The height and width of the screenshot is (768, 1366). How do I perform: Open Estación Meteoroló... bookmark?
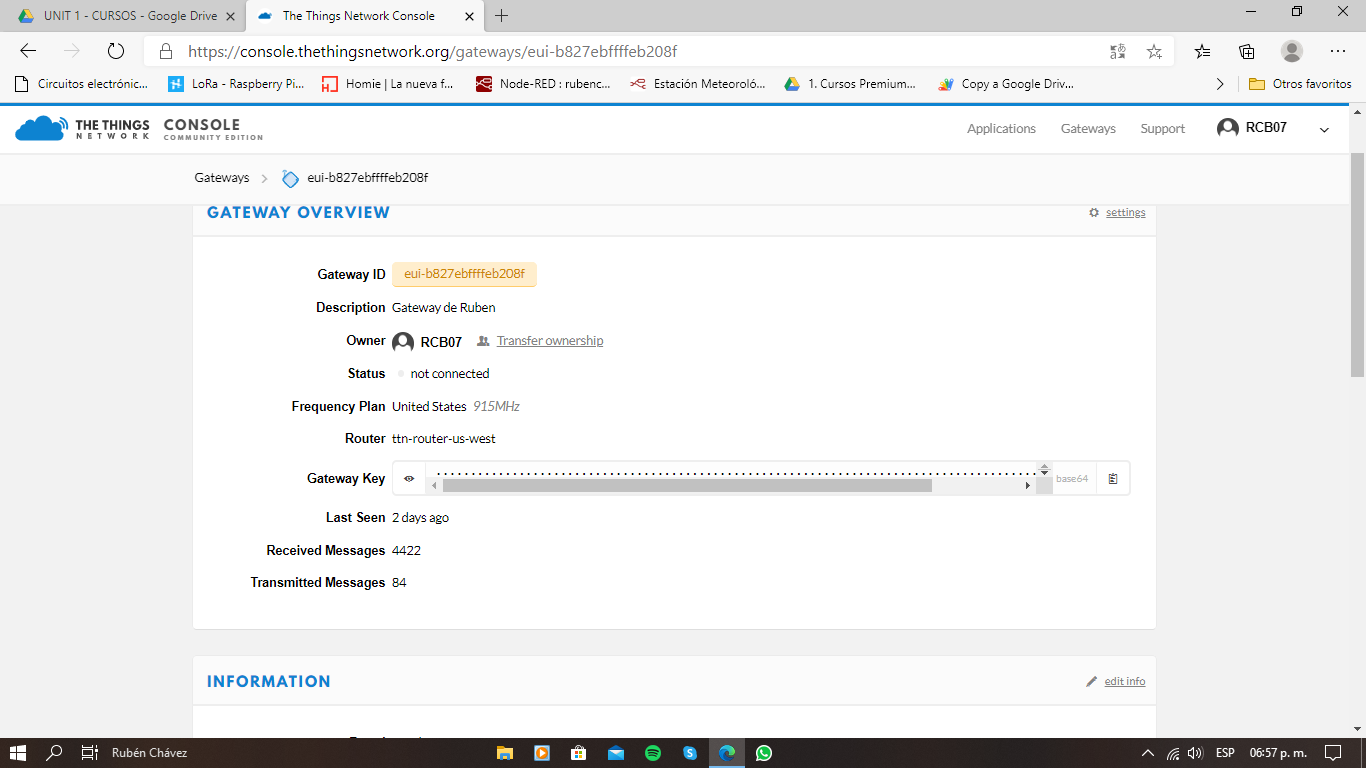click(x=698, y=84)
